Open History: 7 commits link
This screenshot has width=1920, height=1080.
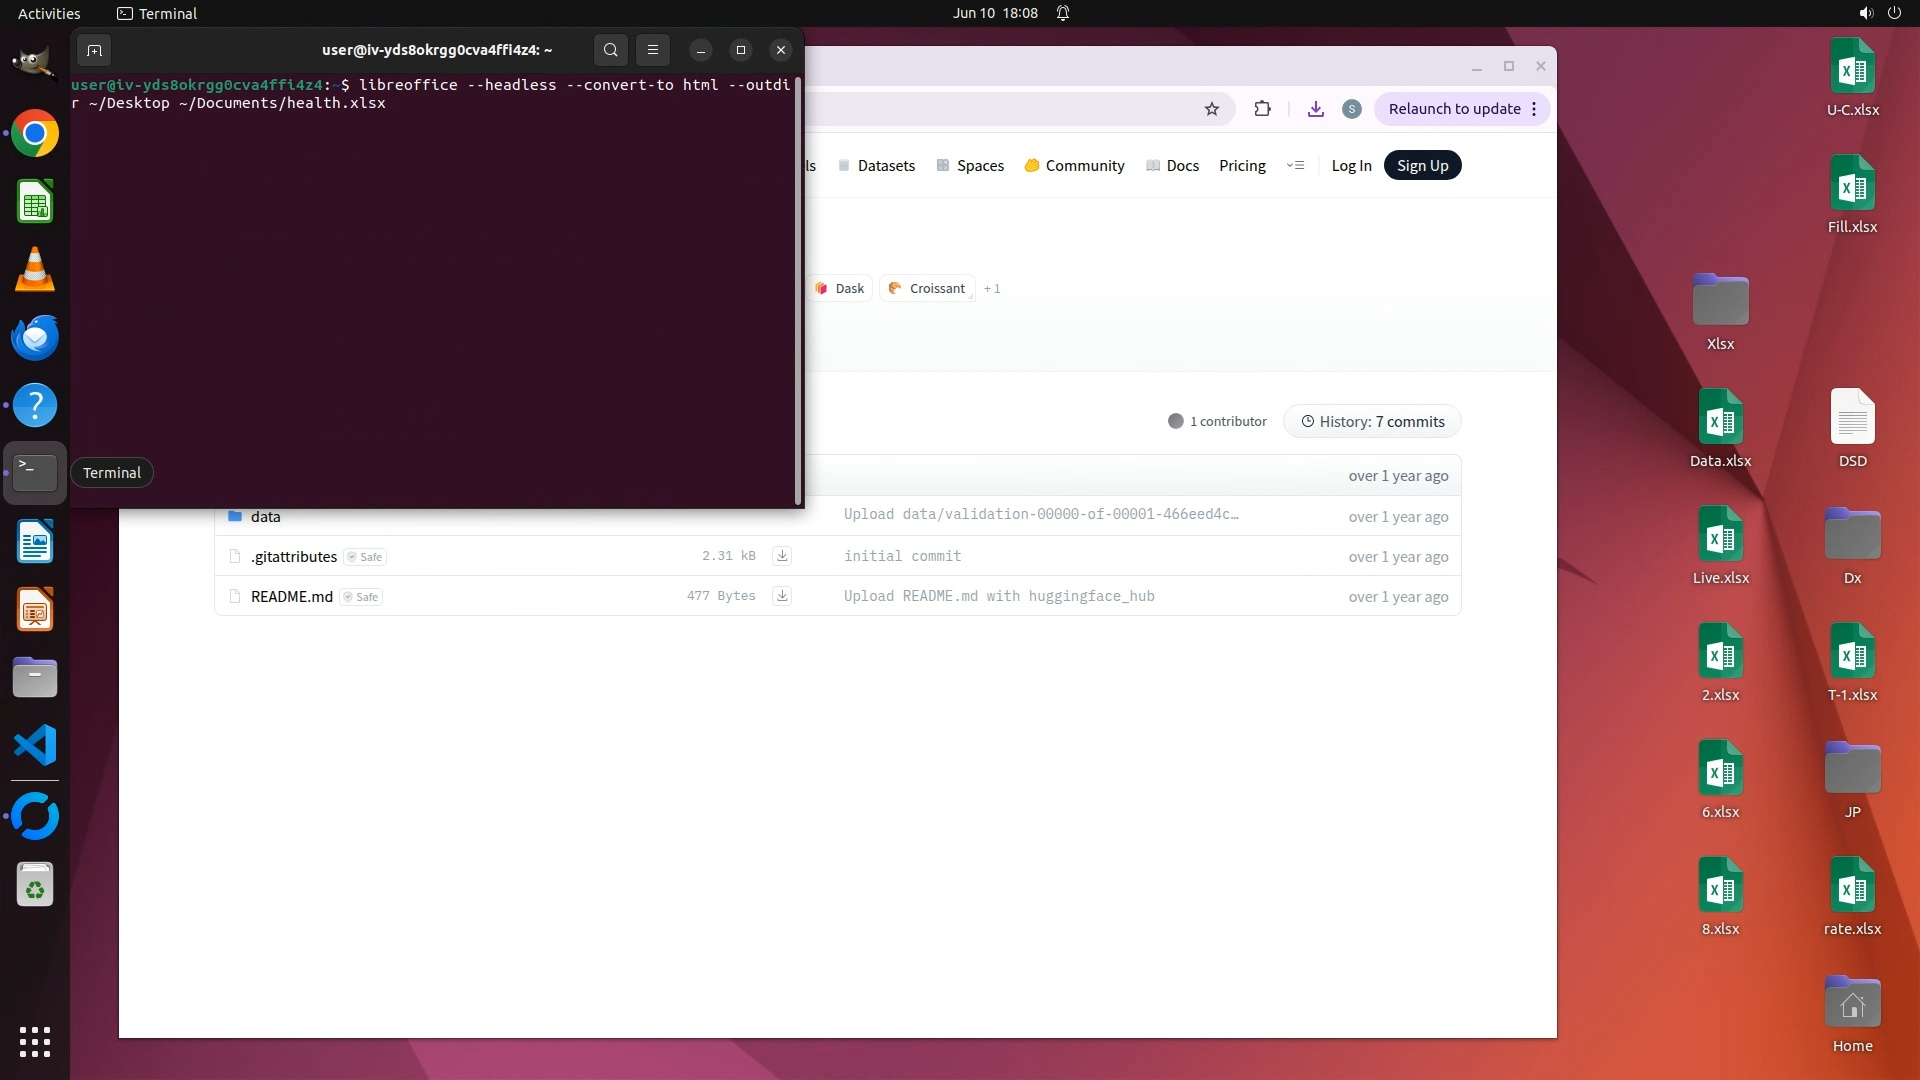(x=1372, y=422)
